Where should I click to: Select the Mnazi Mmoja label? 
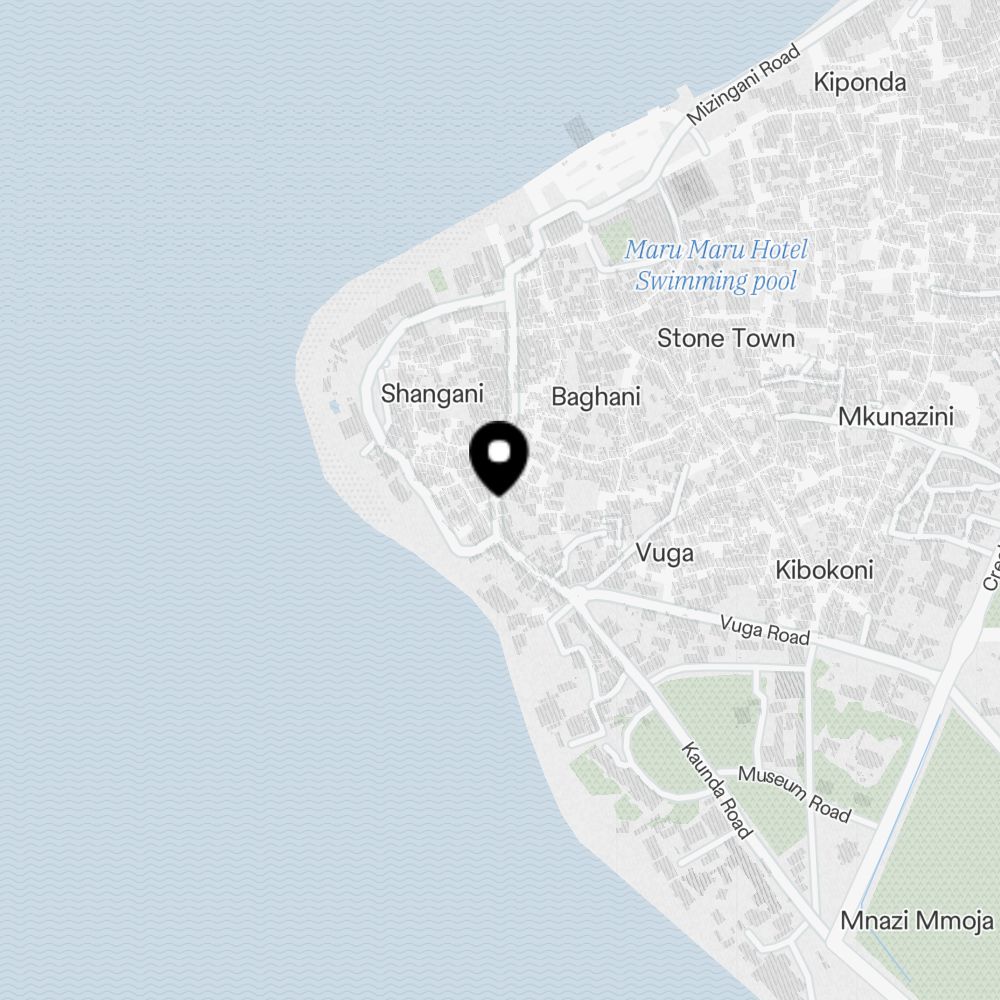click(916, 921)
